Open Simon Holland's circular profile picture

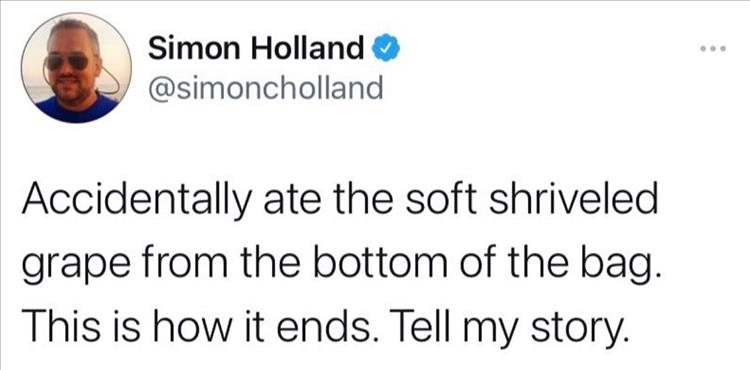[x=77, y=68]
